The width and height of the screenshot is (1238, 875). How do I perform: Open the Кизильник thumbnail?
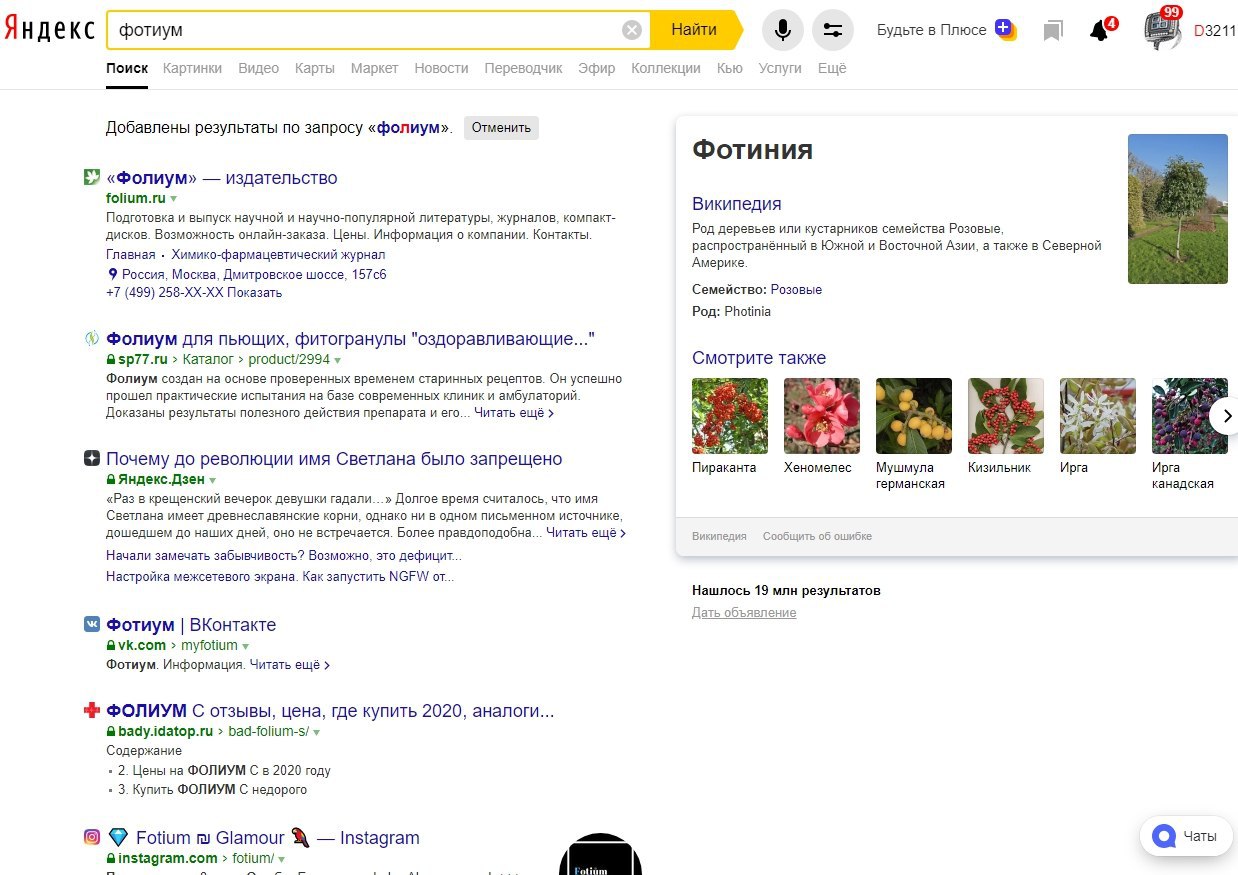(1006, 416)
